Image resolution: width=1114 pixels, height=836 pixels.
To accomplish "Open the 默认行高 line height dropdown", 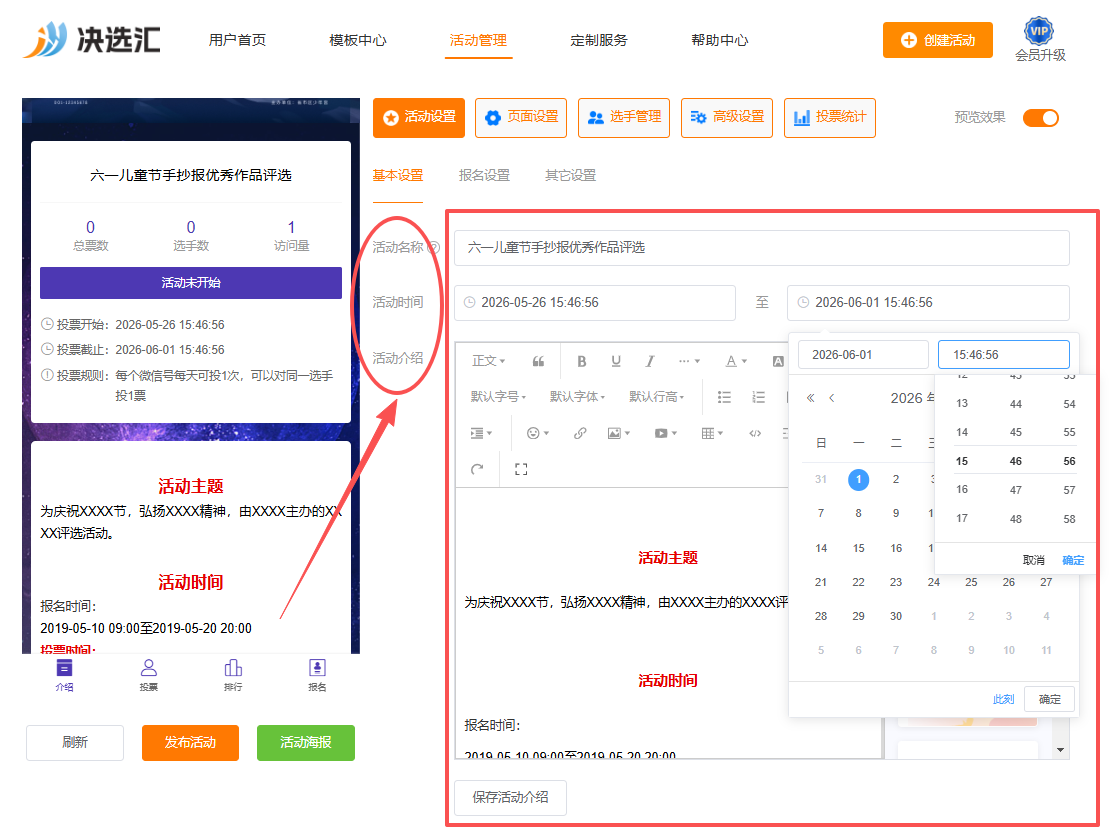I will pos(656,397).
